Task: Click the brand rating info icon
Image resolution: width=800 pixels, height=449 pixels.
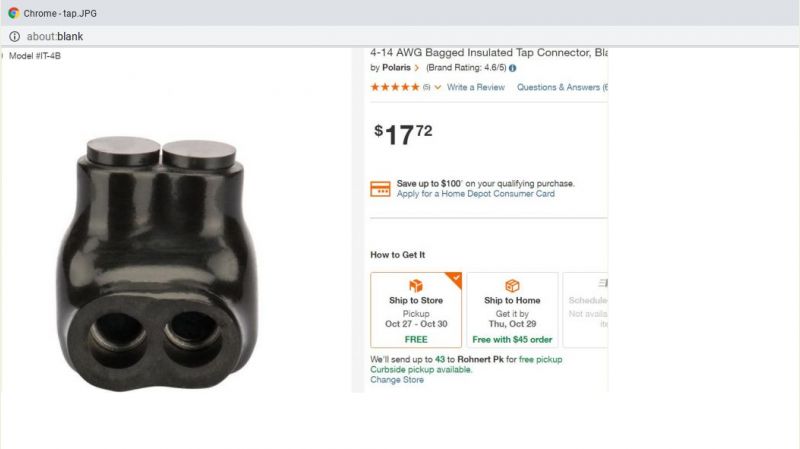Action: tap(512, 68)
